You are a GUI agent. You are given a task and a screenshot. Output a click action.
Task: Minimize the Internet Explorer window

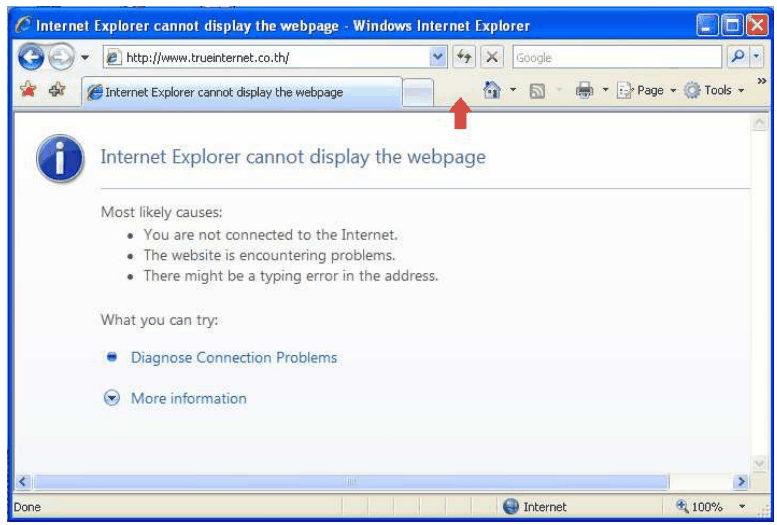(x=708, y=25)
